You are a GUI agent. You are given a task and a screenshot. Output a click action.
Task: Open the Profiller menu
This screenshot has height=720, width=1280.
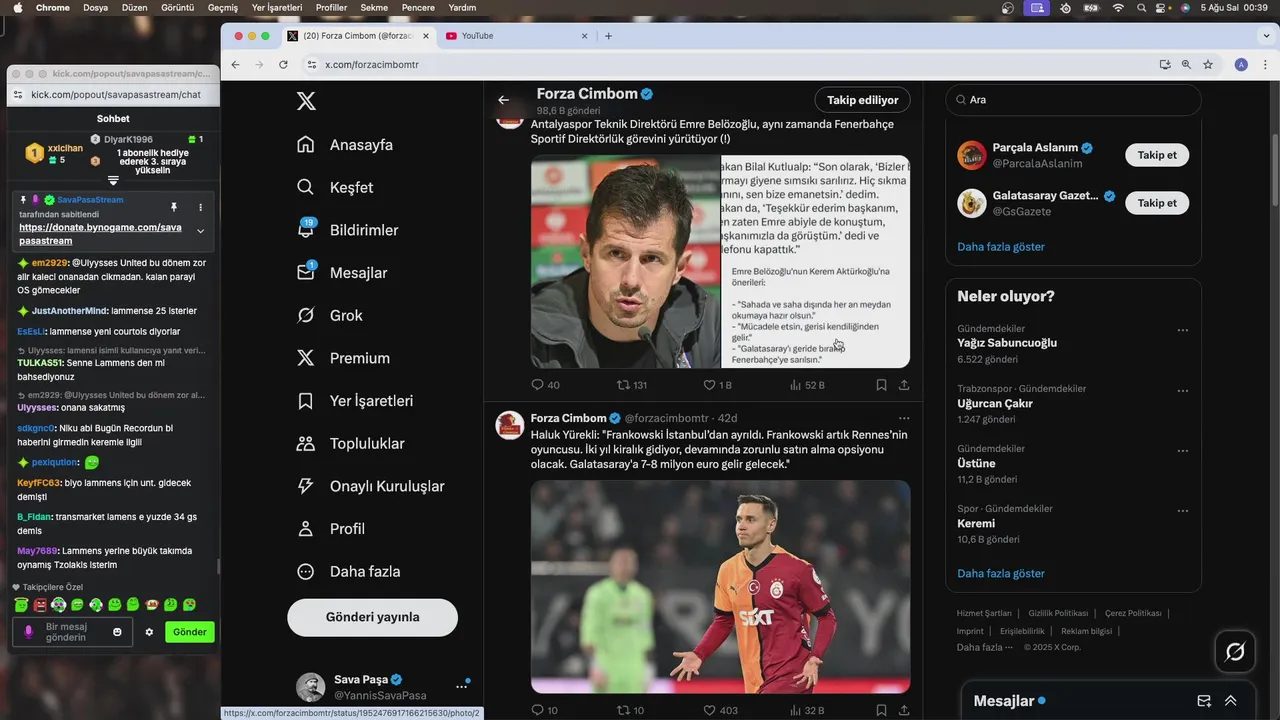(x=331, y=7)
